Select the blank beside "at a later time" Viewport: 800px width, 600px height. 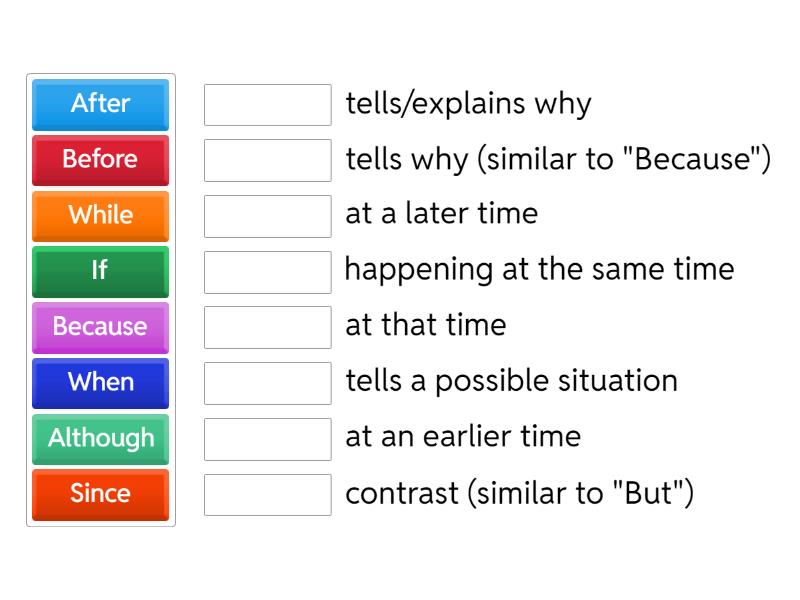pos(267,215)
